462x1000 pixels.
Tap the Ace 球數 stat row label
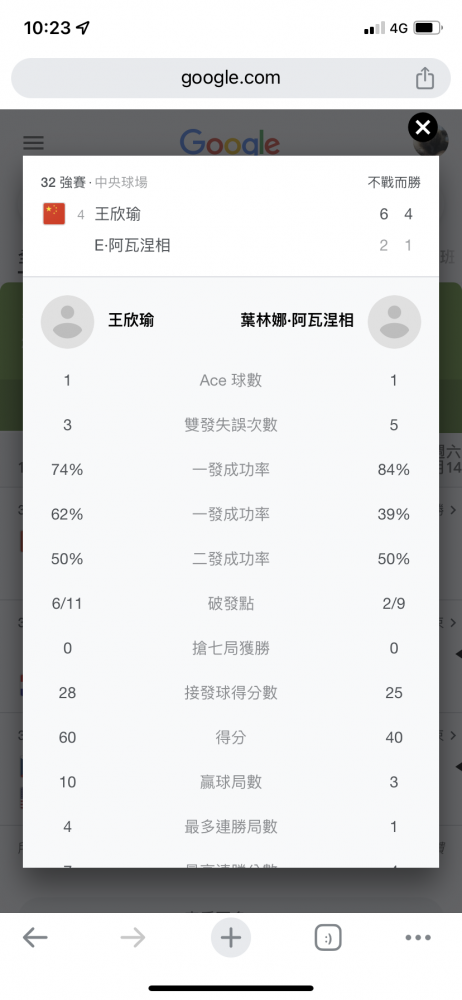(231, 381)
